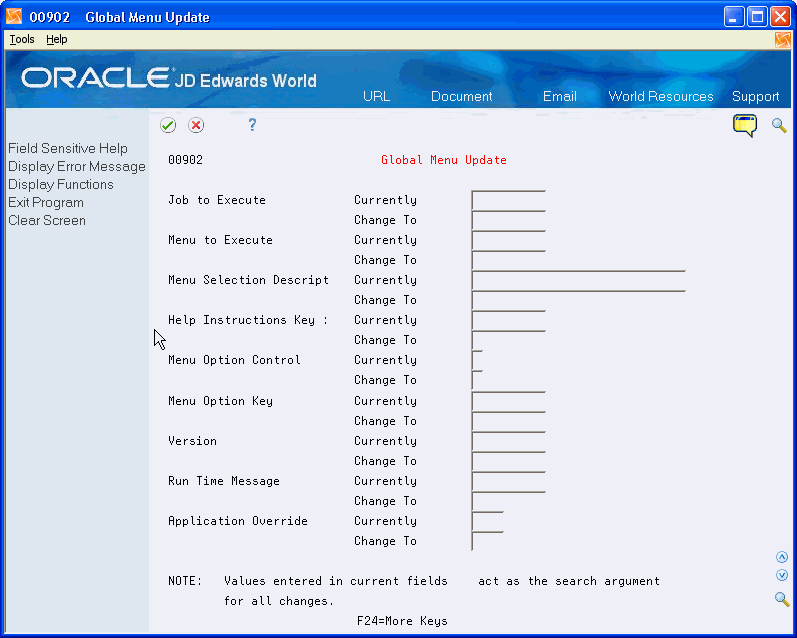Maximize the Global Menu Update window
Image resolution: width=797 pixels, height=638 pixels.
click(757, 17)
